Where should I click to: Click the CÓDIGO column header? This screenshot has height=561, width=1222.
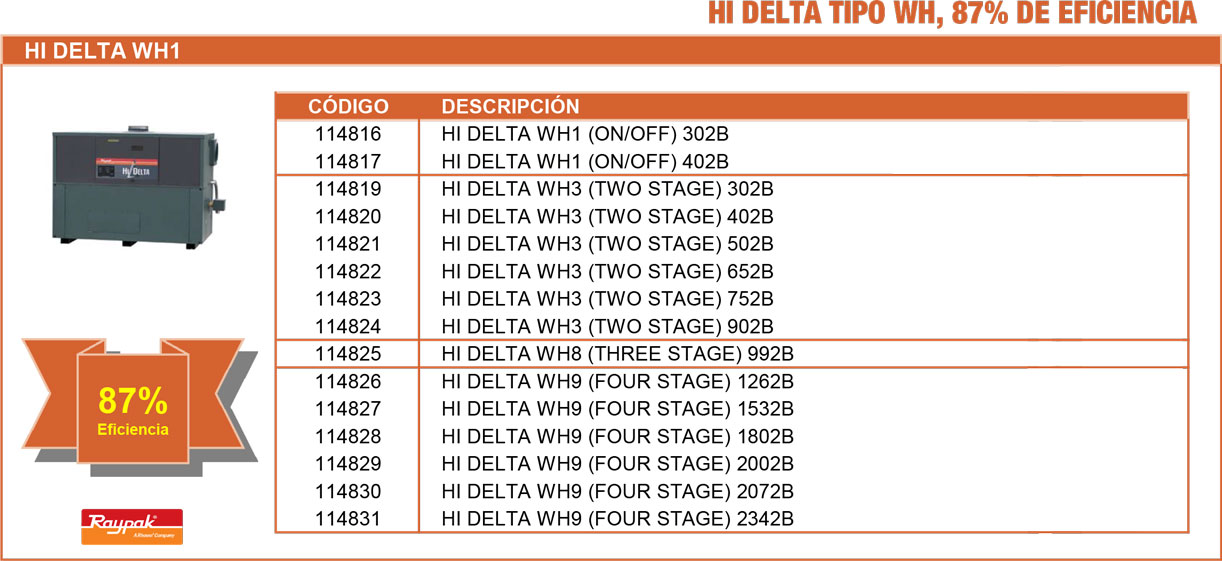tap(348, 107)
